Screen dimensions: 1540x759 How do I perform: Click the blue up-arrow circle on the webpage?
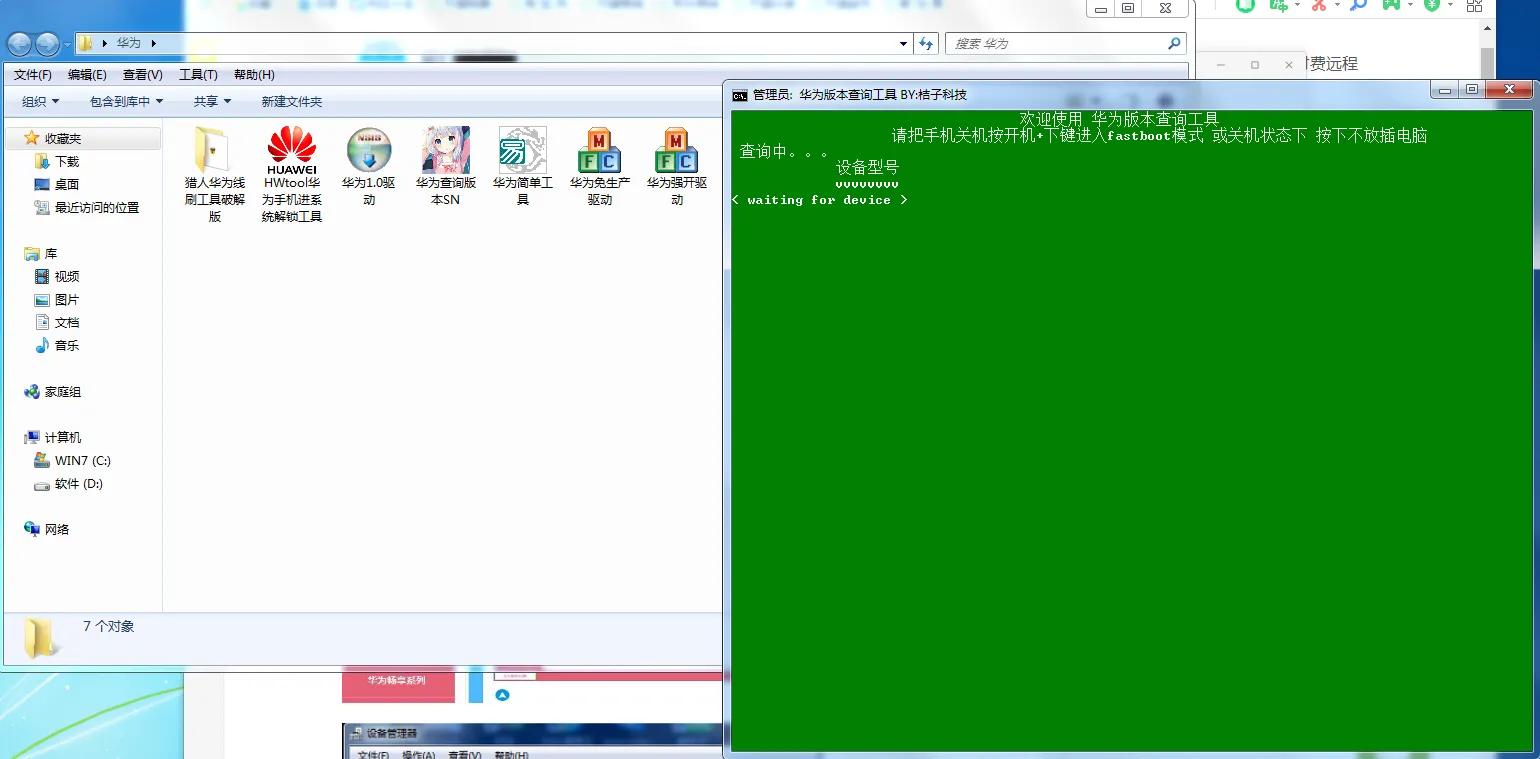[502, 695]
